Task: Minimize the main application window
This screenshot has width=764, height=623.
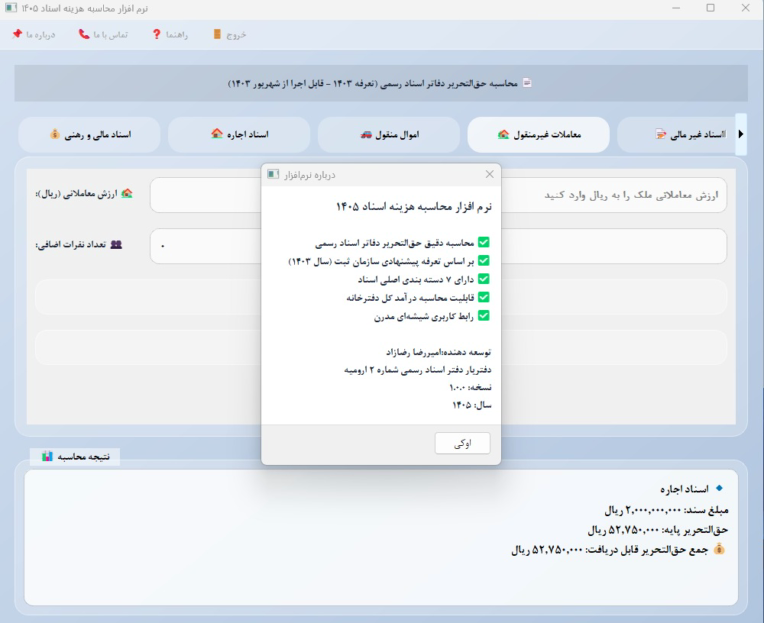Action: click(676, 8)
